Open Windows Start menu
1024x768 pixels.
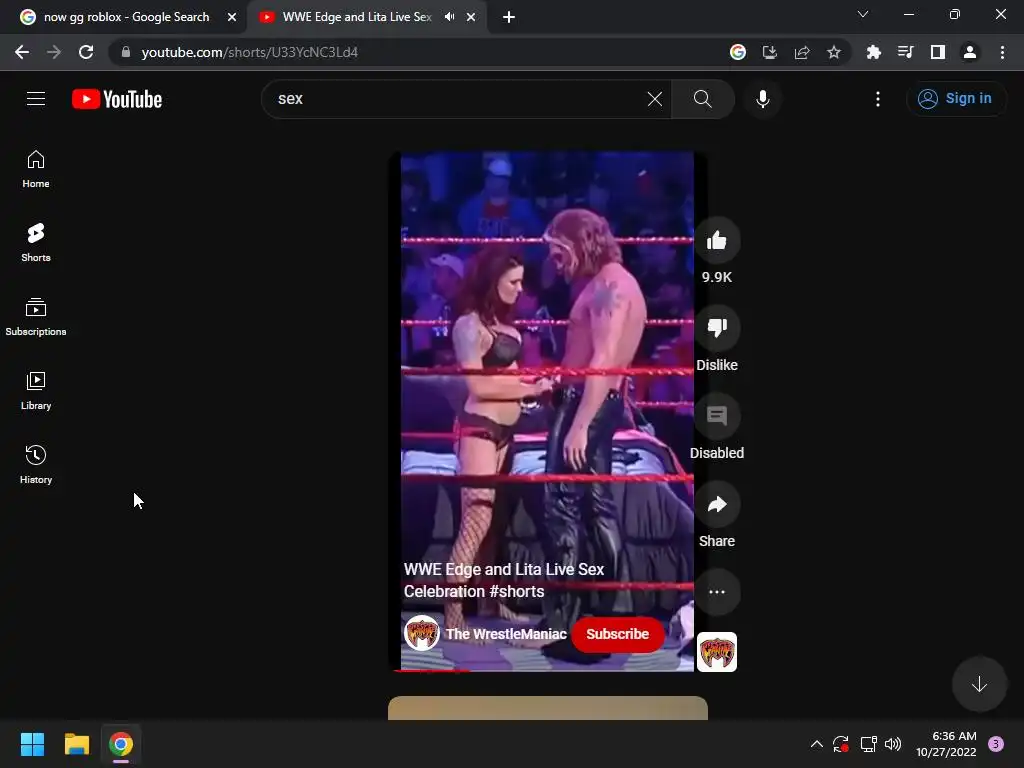[x=32, y=744]
